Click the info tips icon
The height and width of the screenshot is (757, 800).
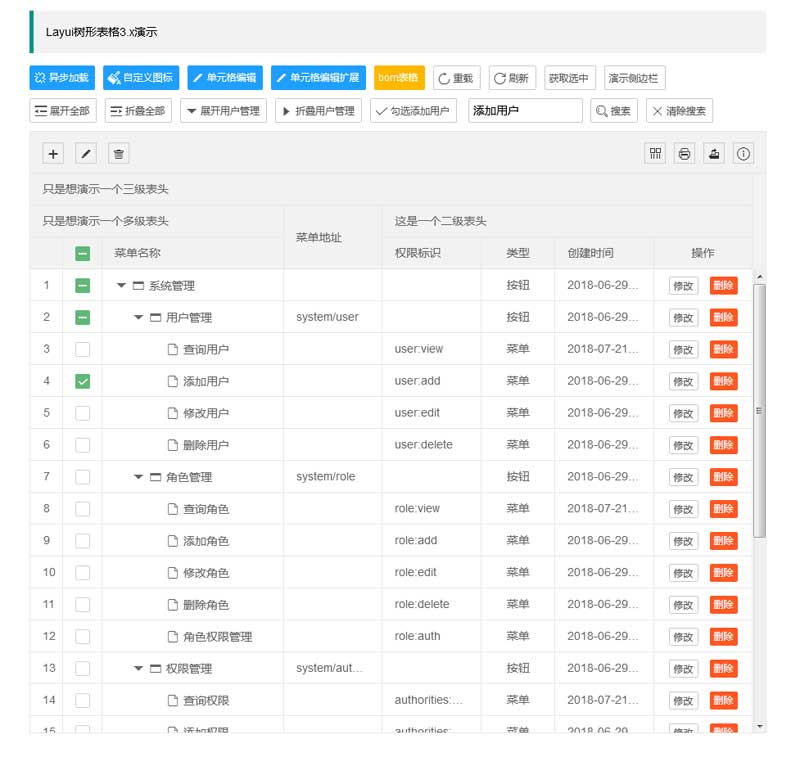pyautogui.click(x=744, y=153)
